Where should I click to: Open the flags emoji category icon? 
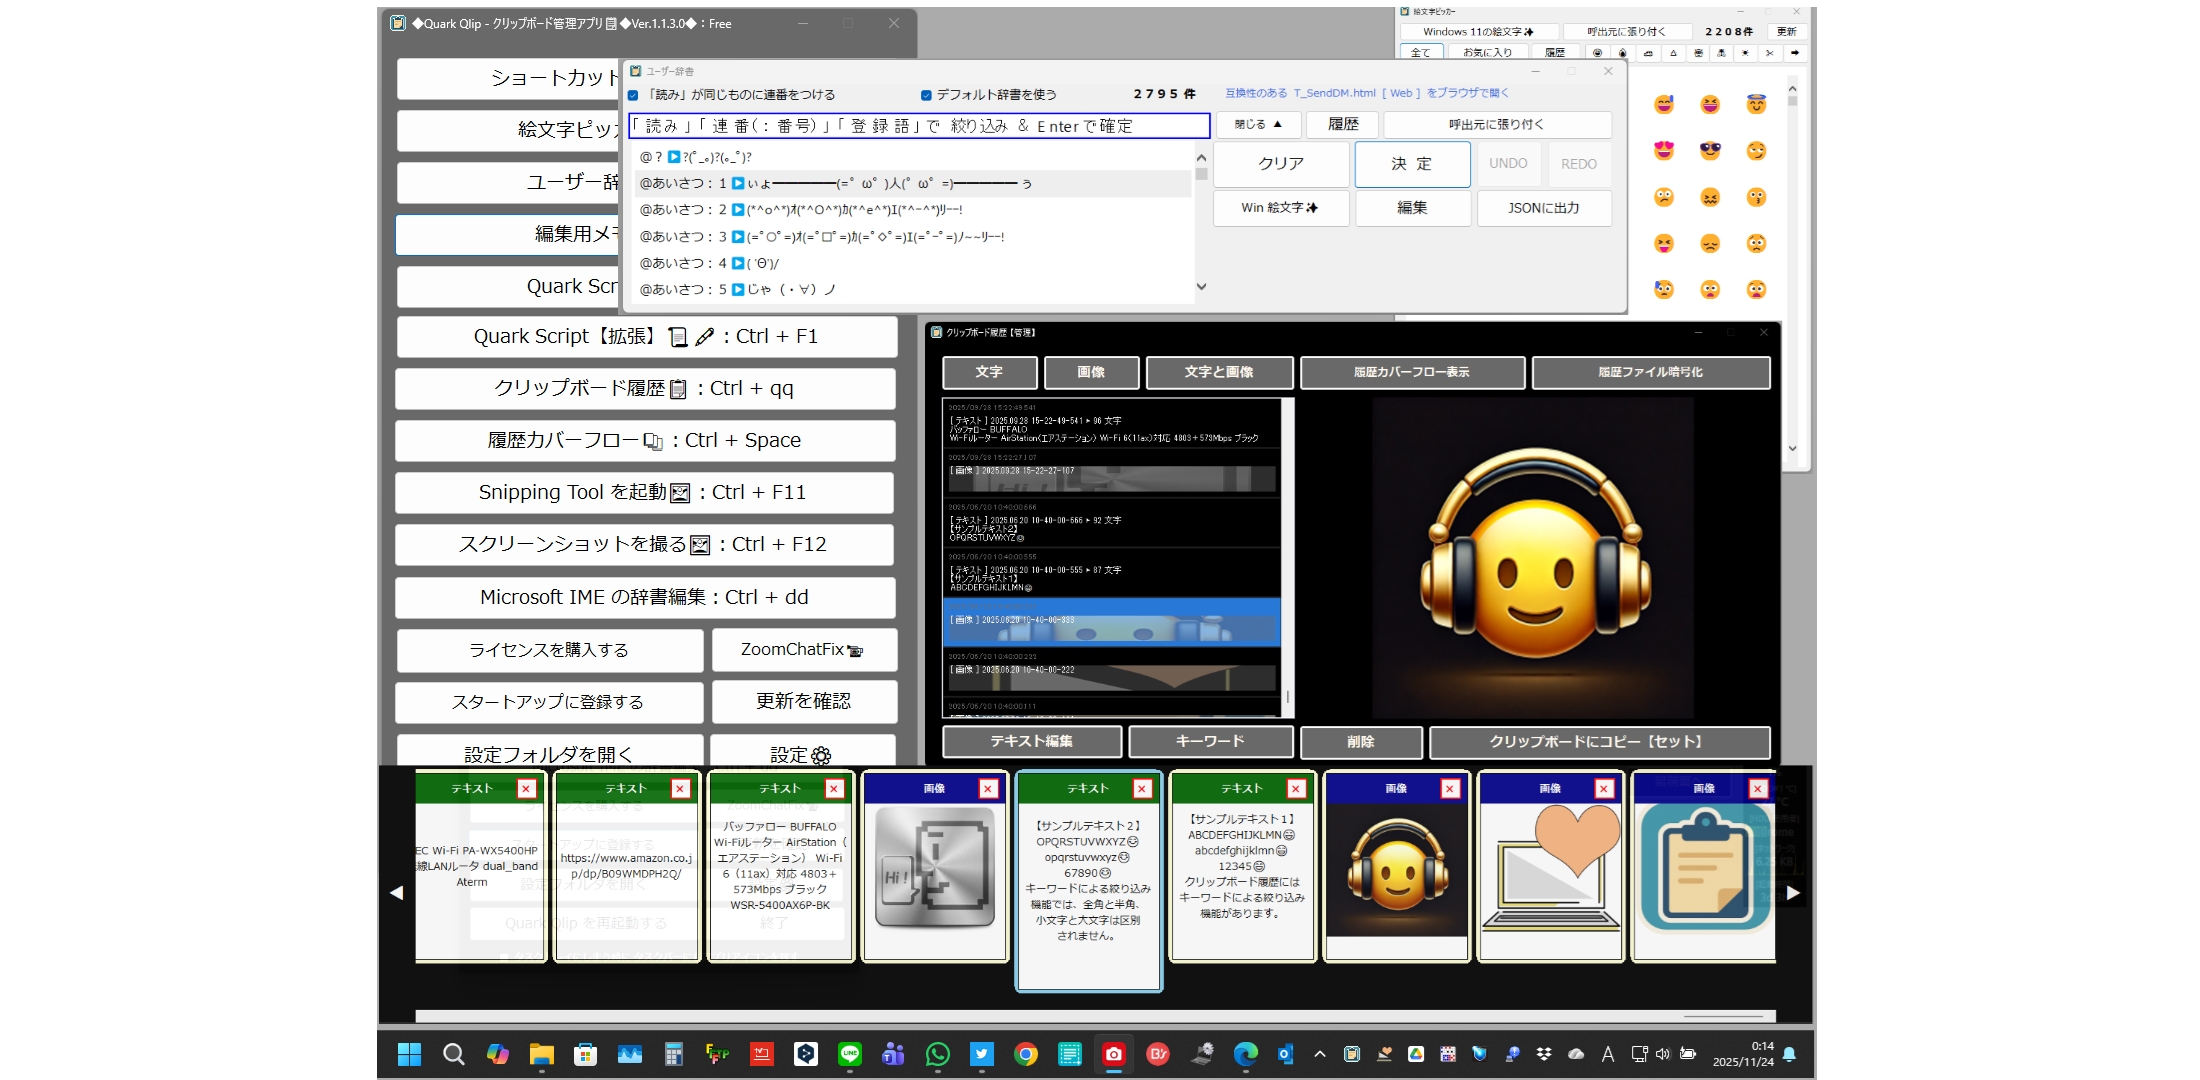tap(1722, 52)
